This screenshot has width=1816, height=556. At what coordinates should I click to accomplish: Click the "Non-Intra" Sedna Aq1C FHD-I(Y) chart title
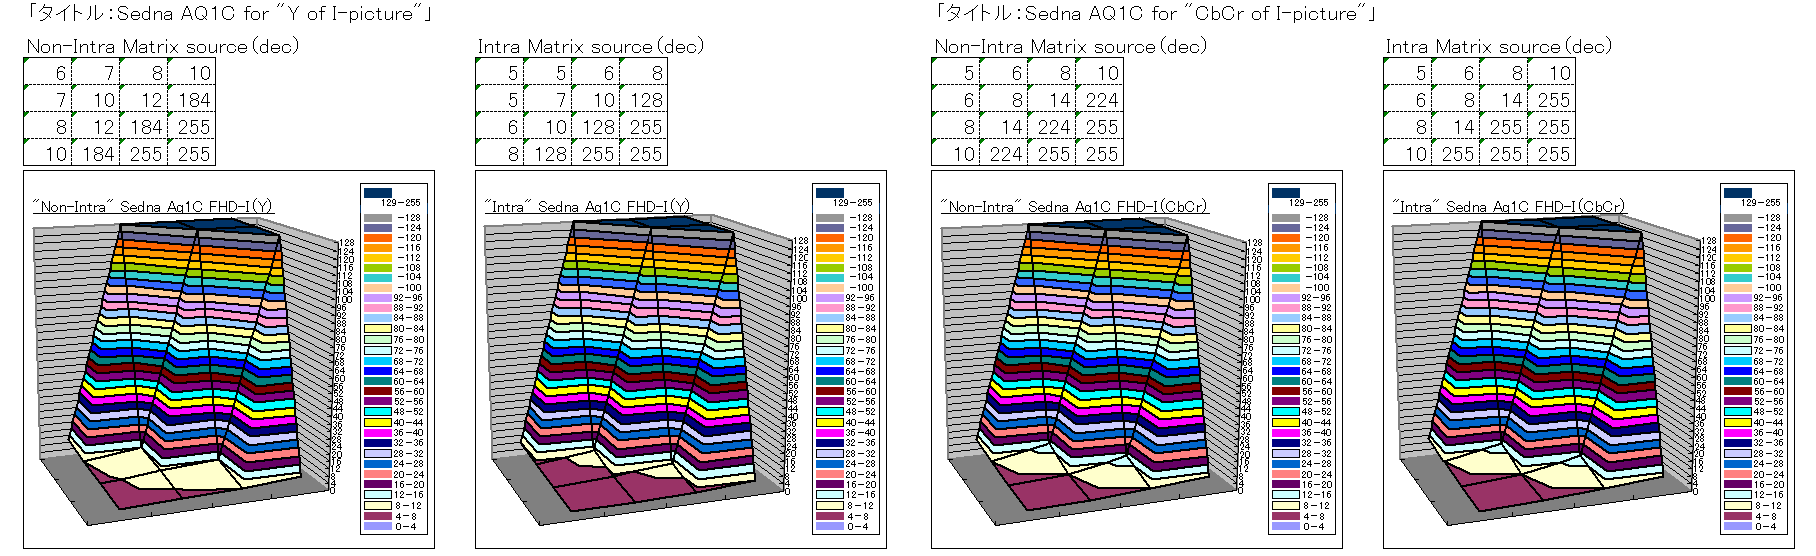pos(152,207)
